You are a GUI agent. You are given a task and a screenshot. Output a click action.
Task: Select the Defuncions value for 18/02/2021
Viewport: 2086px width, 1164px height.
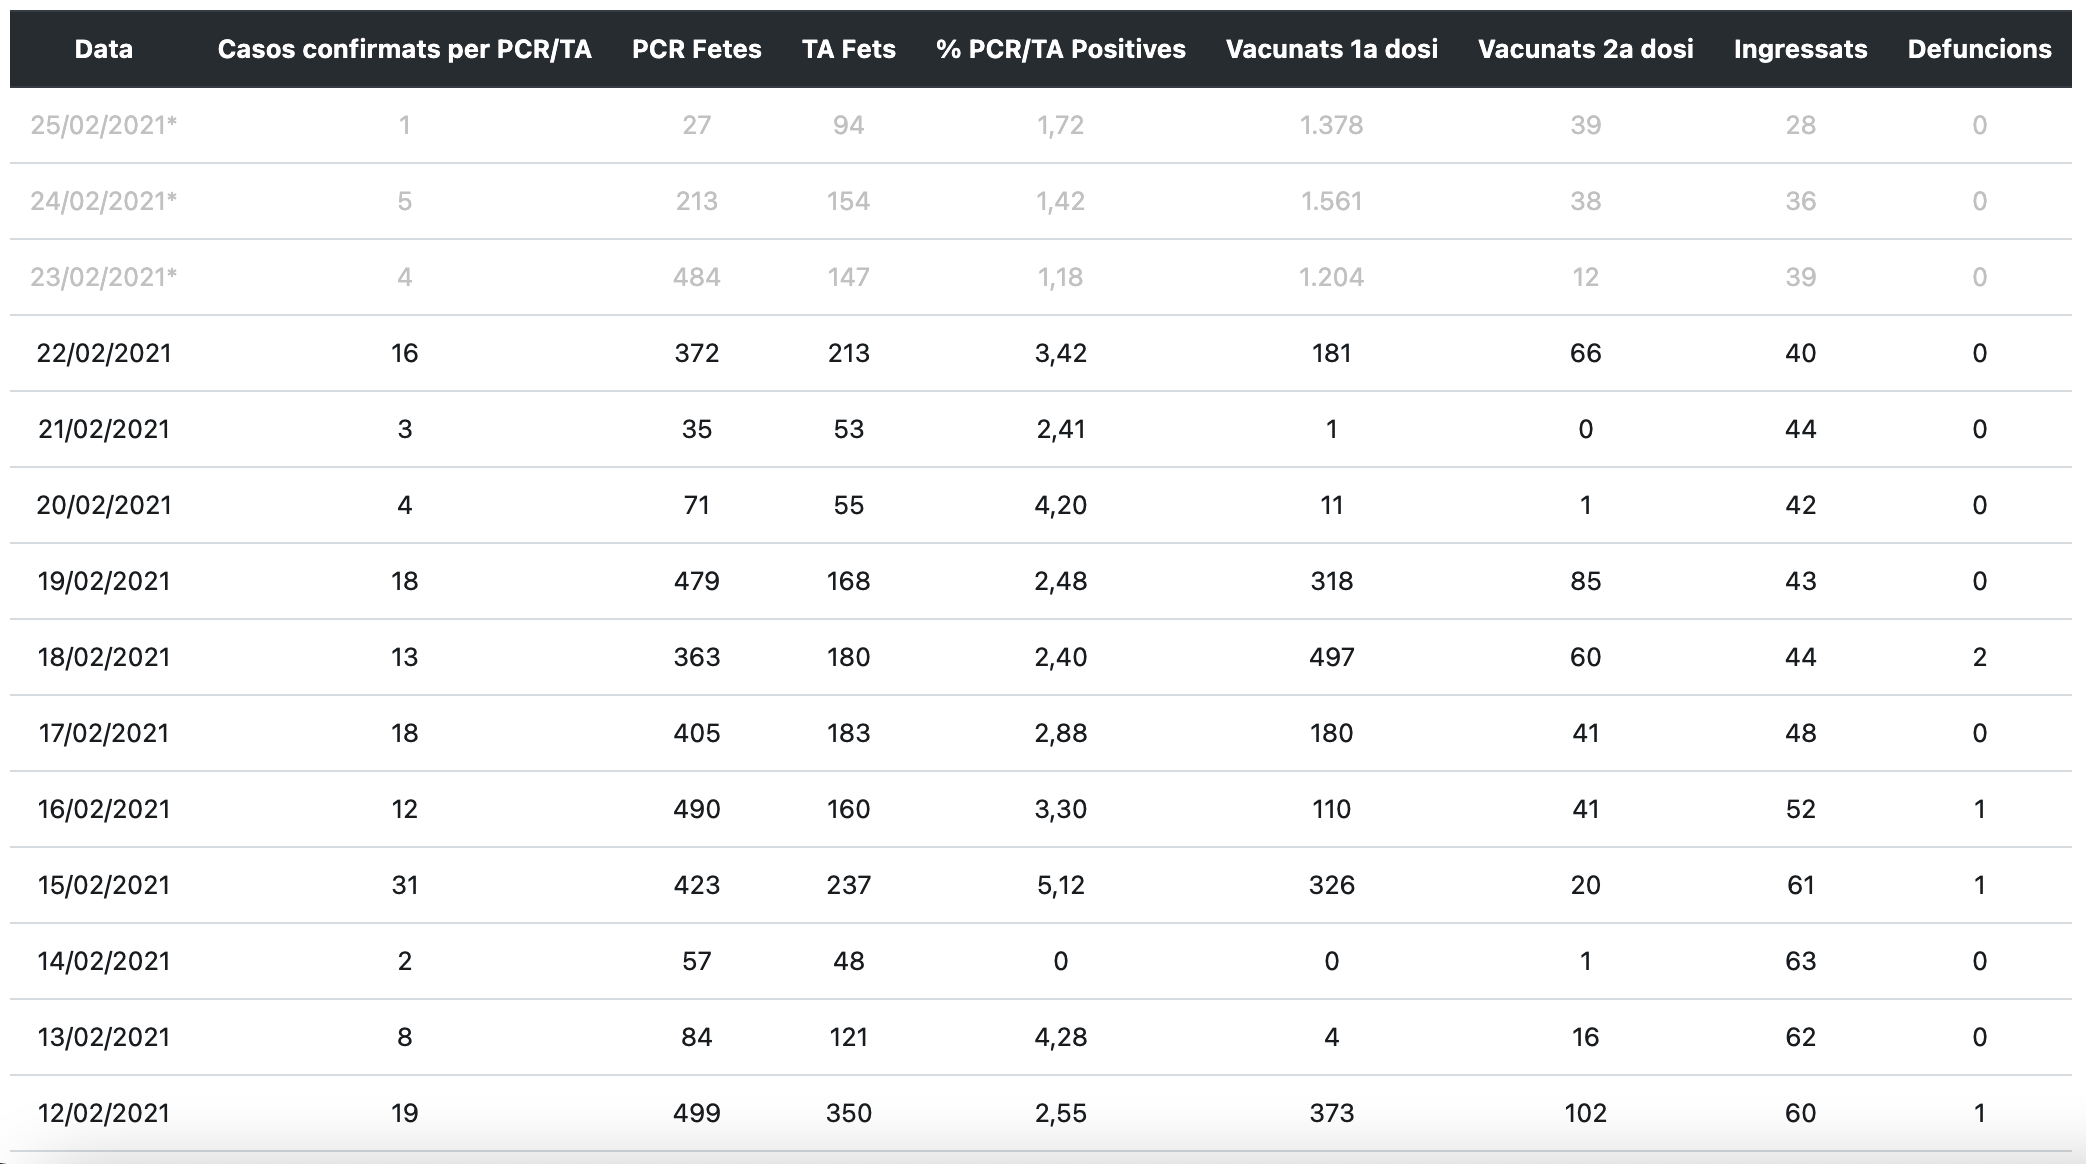(x=1979, y=657)
